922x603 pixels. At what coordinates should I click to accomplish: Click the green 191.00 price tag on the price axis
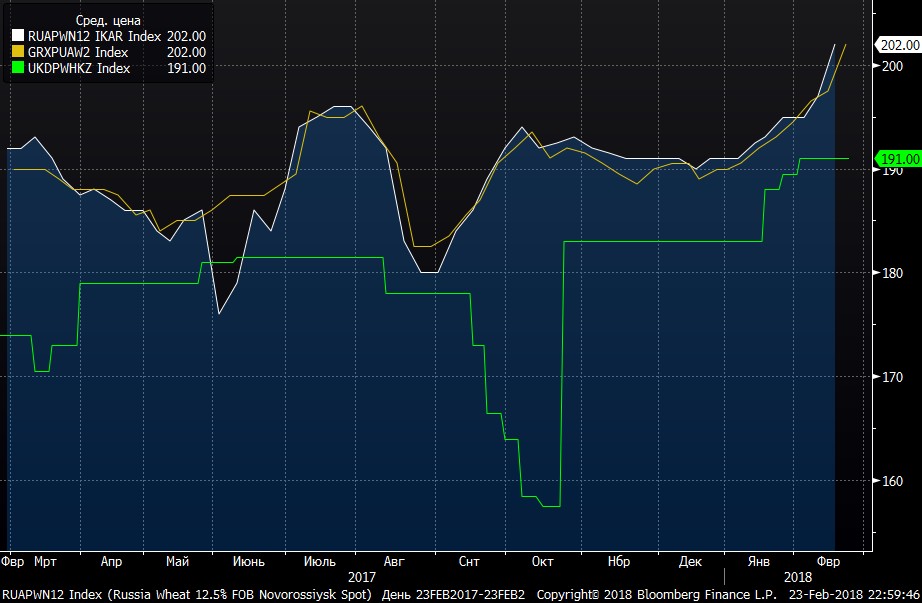click(x=898, y=159)
